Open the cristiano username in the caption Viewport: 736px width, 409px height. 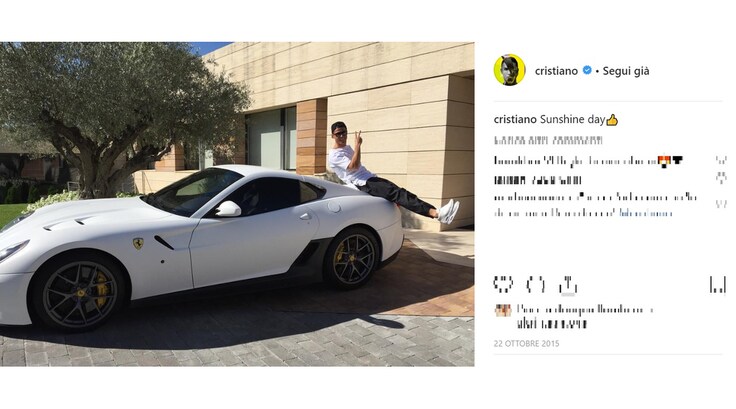(515, 119)
